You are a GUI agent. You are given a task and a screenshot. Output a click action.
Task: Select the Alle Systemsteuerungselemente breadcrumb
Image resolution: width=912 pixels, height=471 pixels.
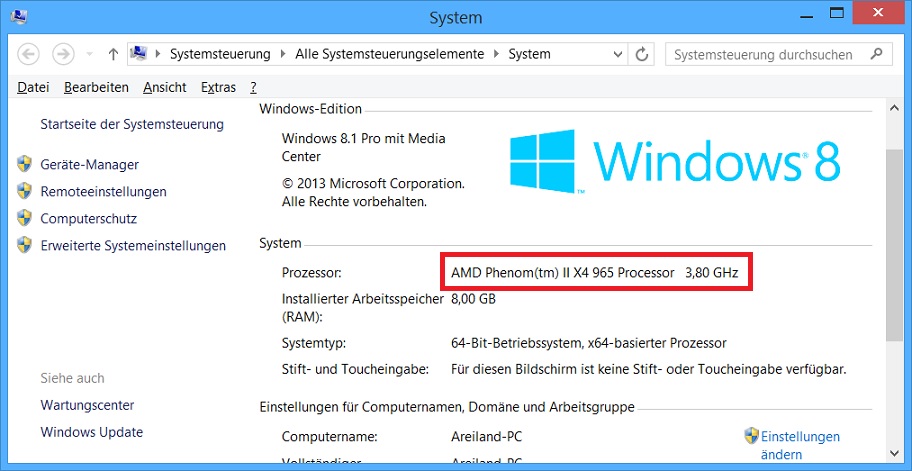(x=390, y=54)
